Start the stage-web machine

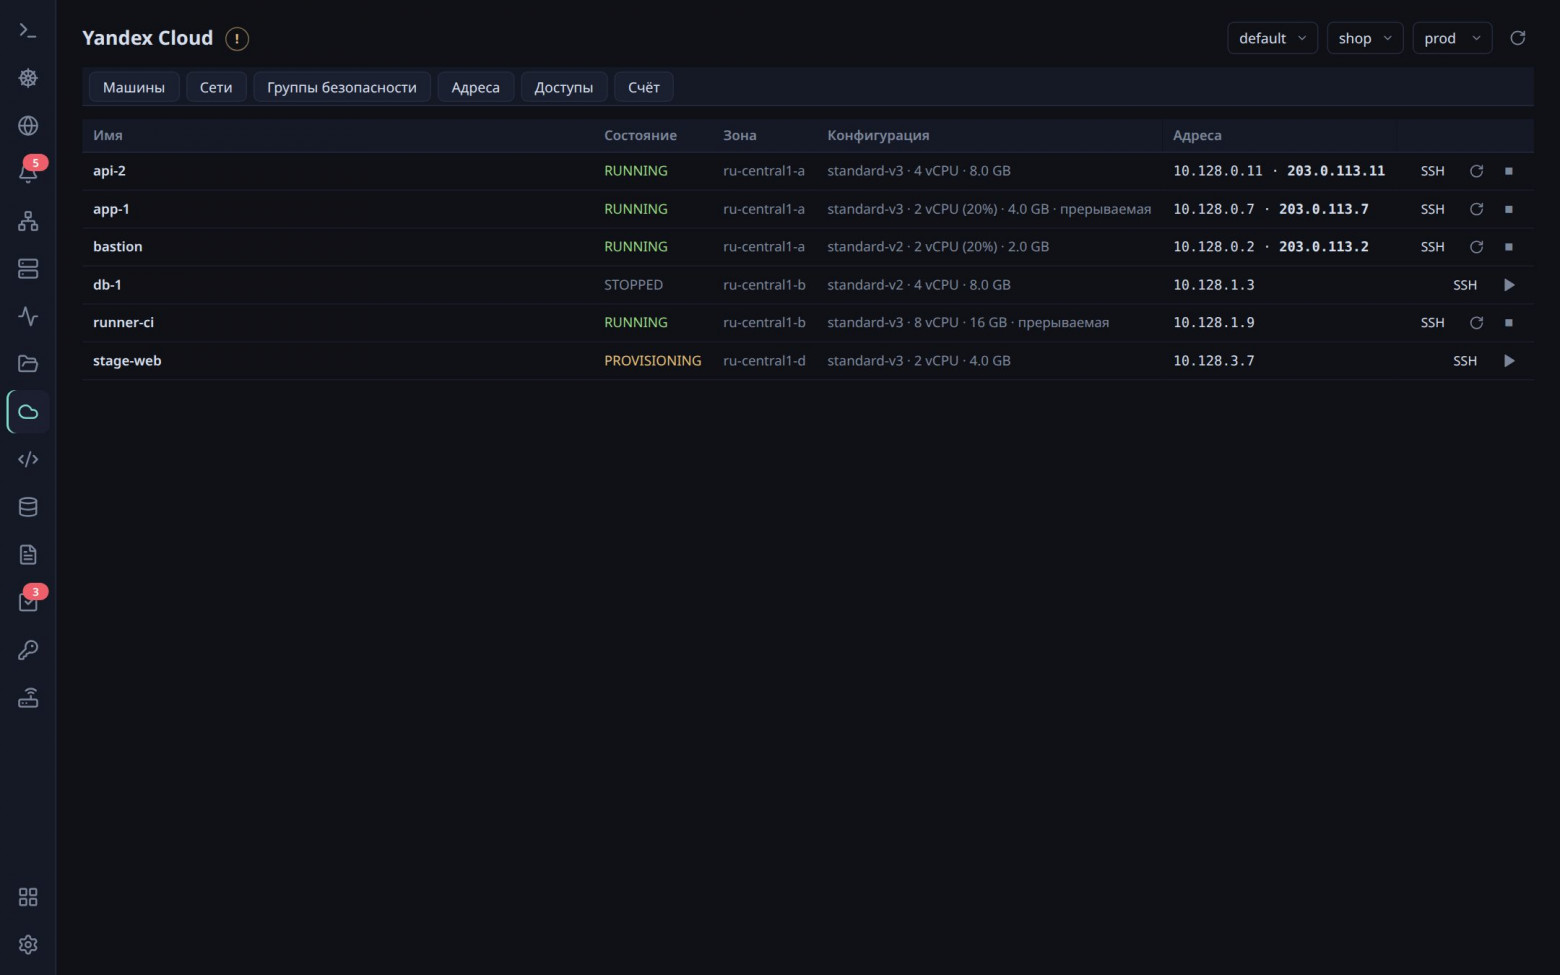coord(1509,361)
